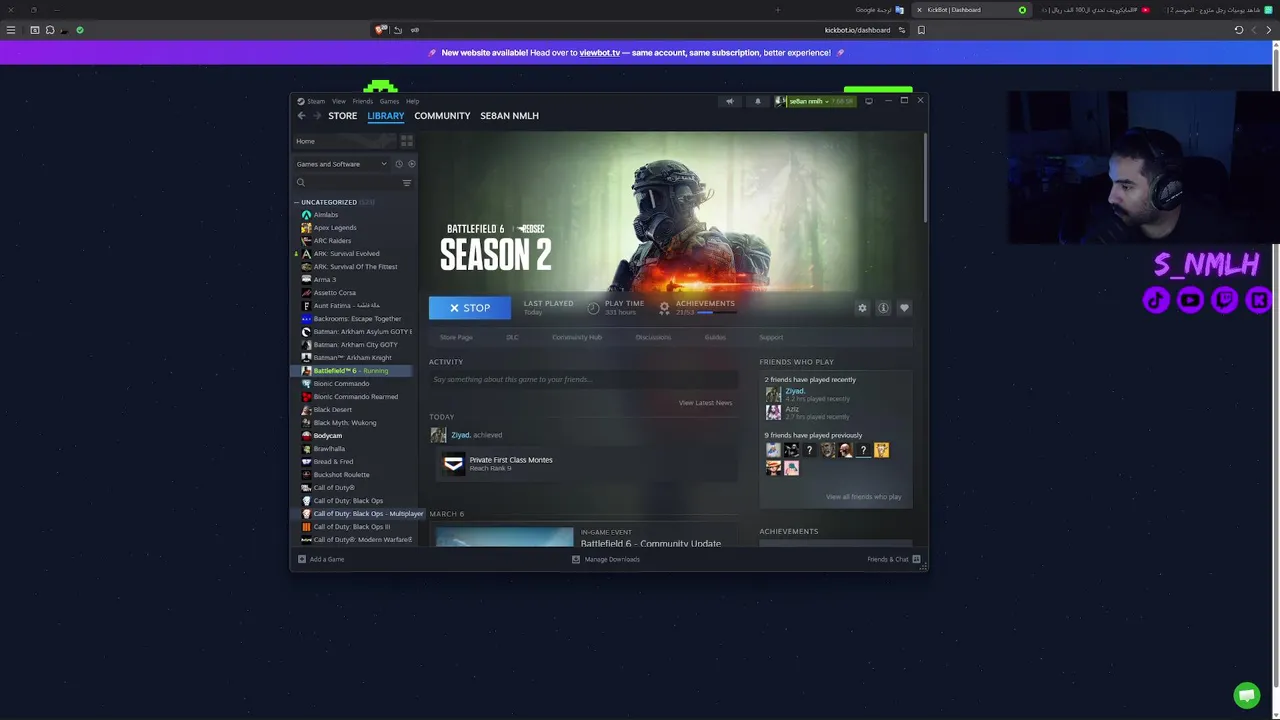Open se8an nmlh account dropdown

[816, 101]
